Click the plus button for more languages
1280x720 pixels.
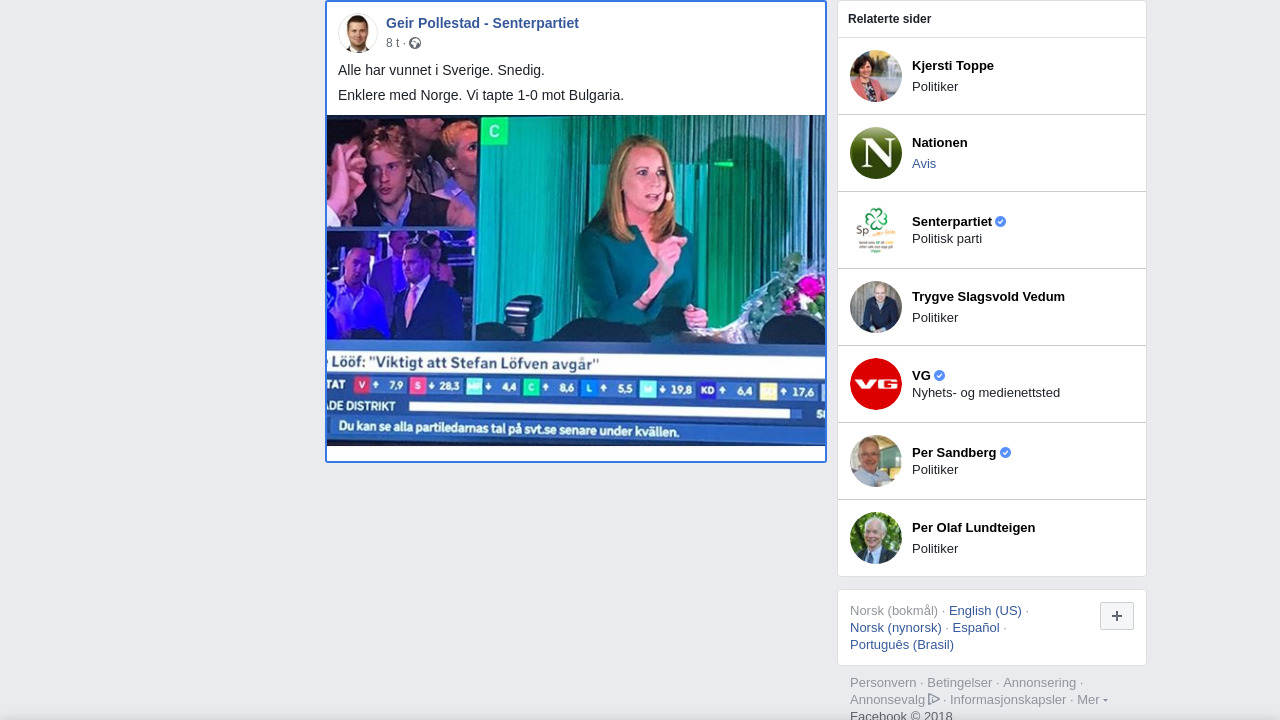(x=1117, y=616)
